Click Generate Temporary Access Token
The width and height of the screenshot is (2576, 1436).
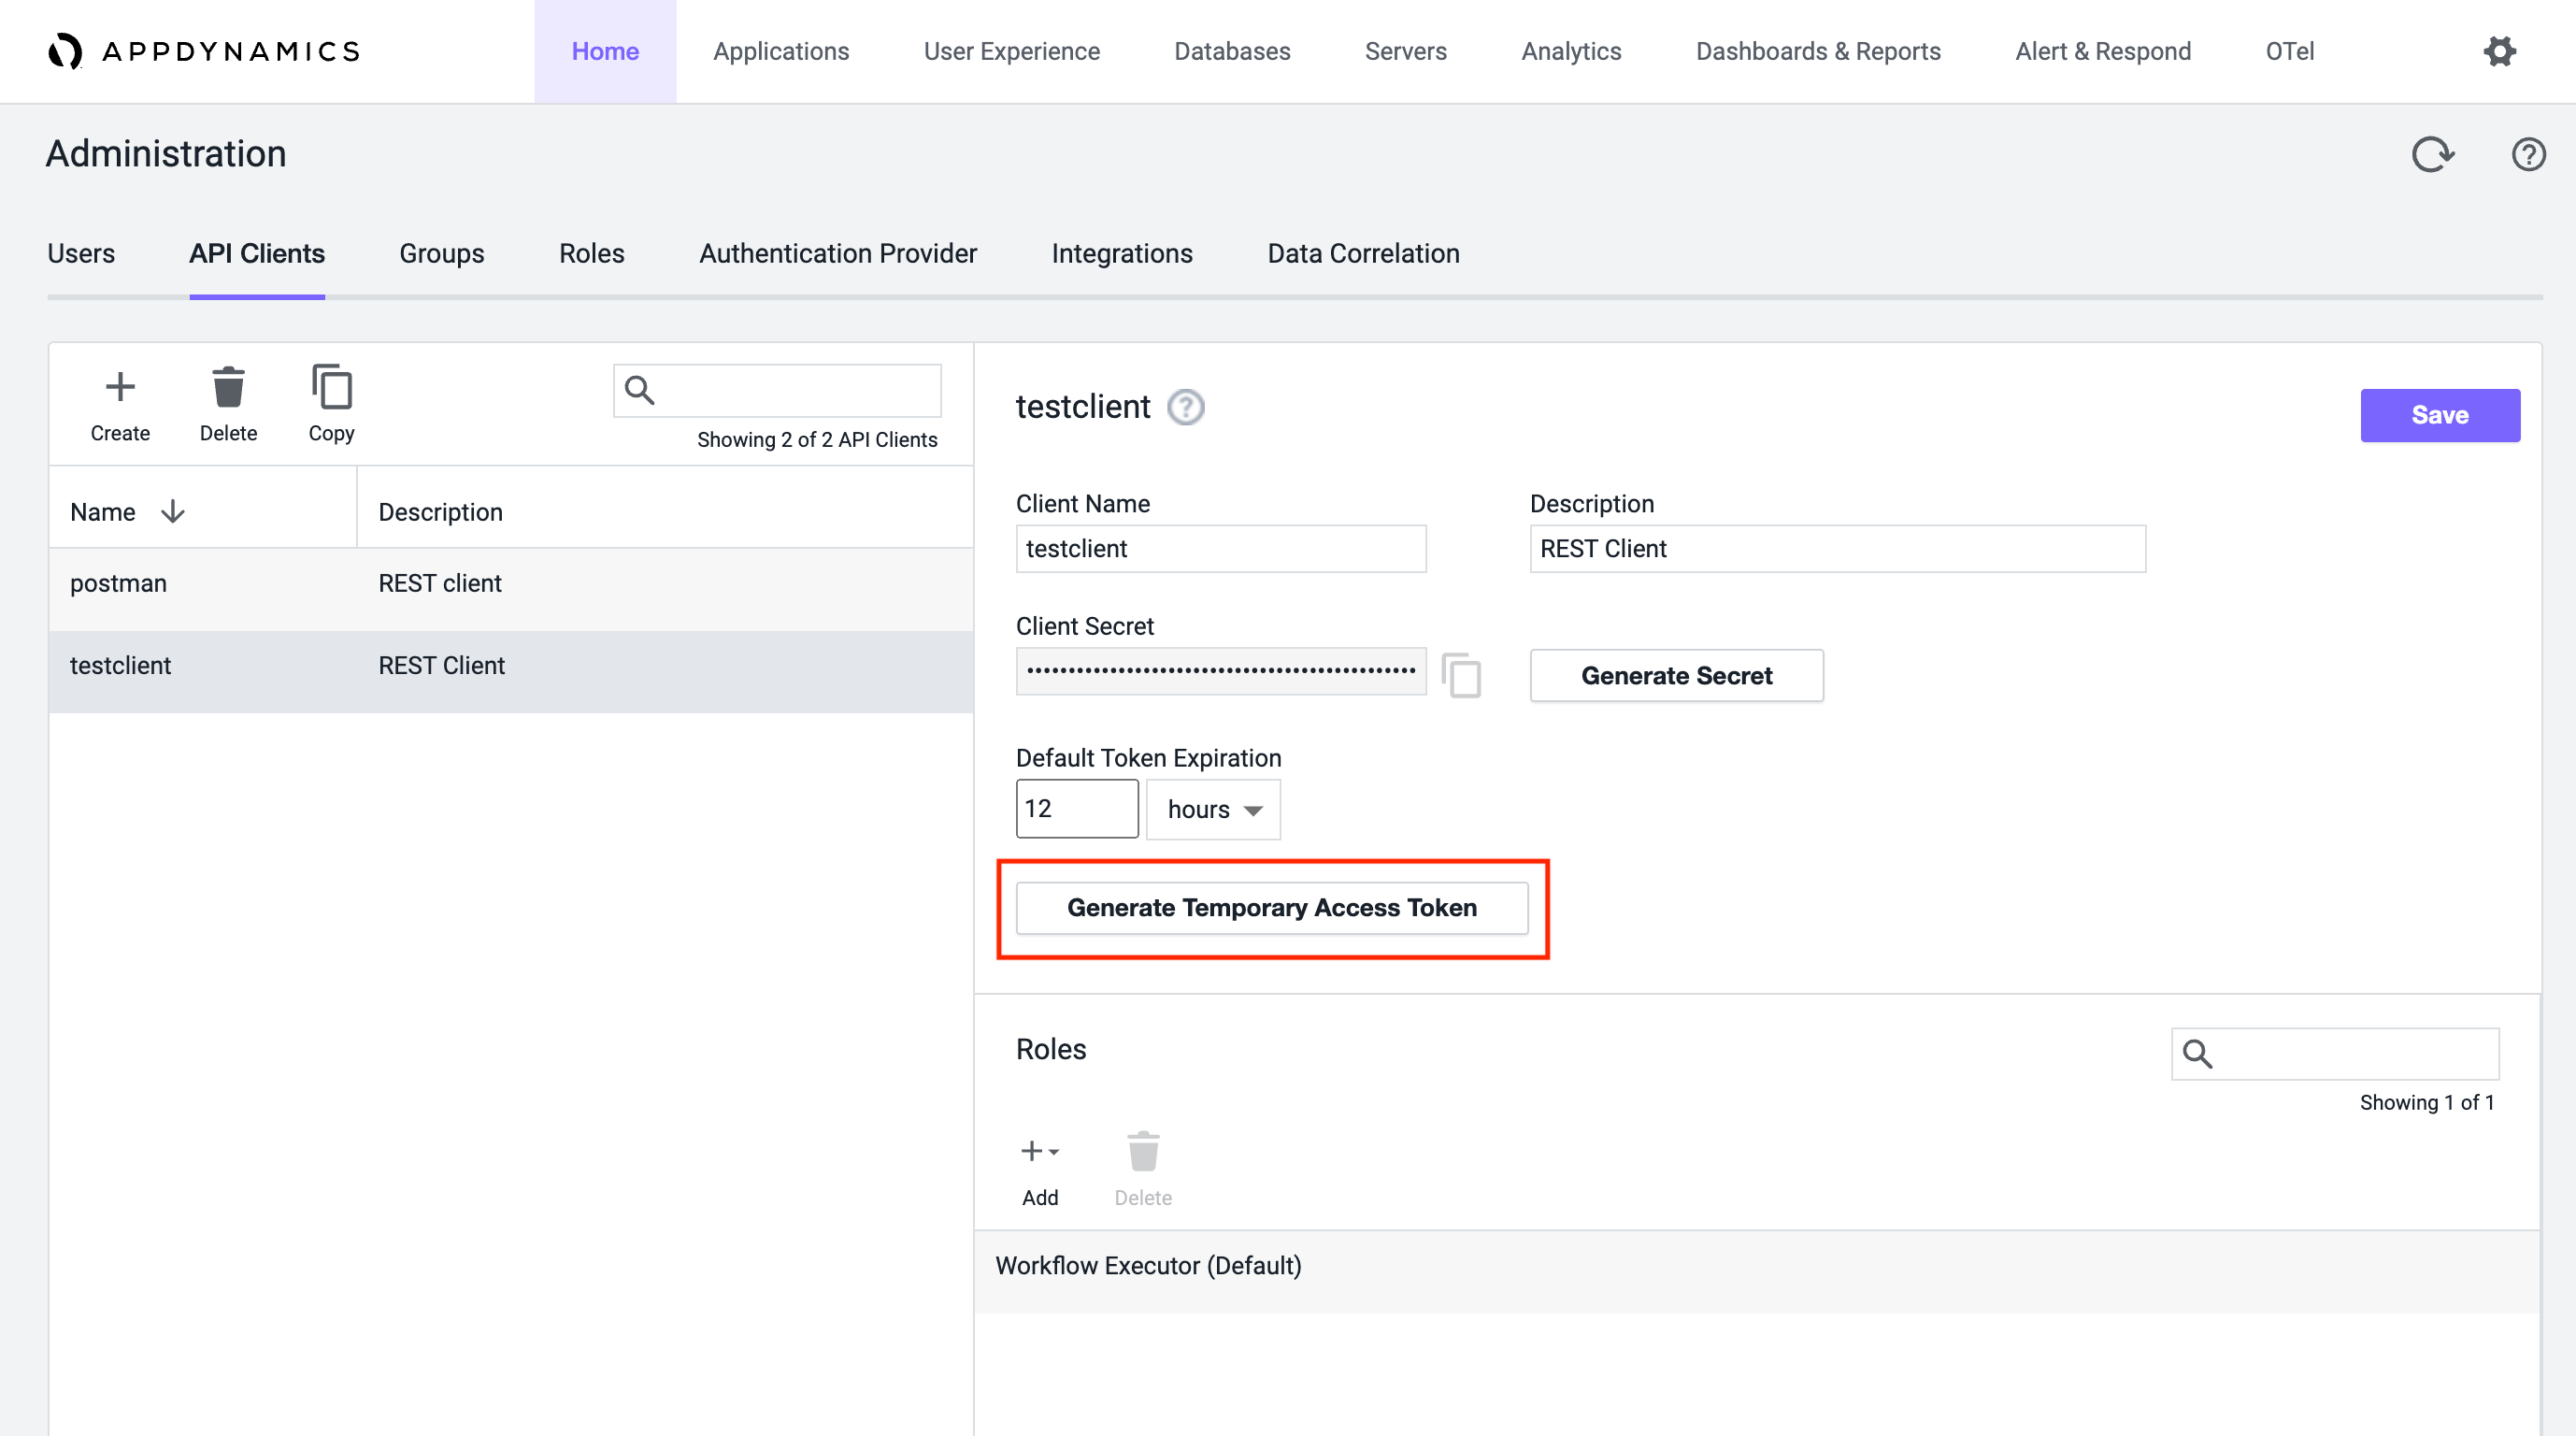click(1272, 908)
